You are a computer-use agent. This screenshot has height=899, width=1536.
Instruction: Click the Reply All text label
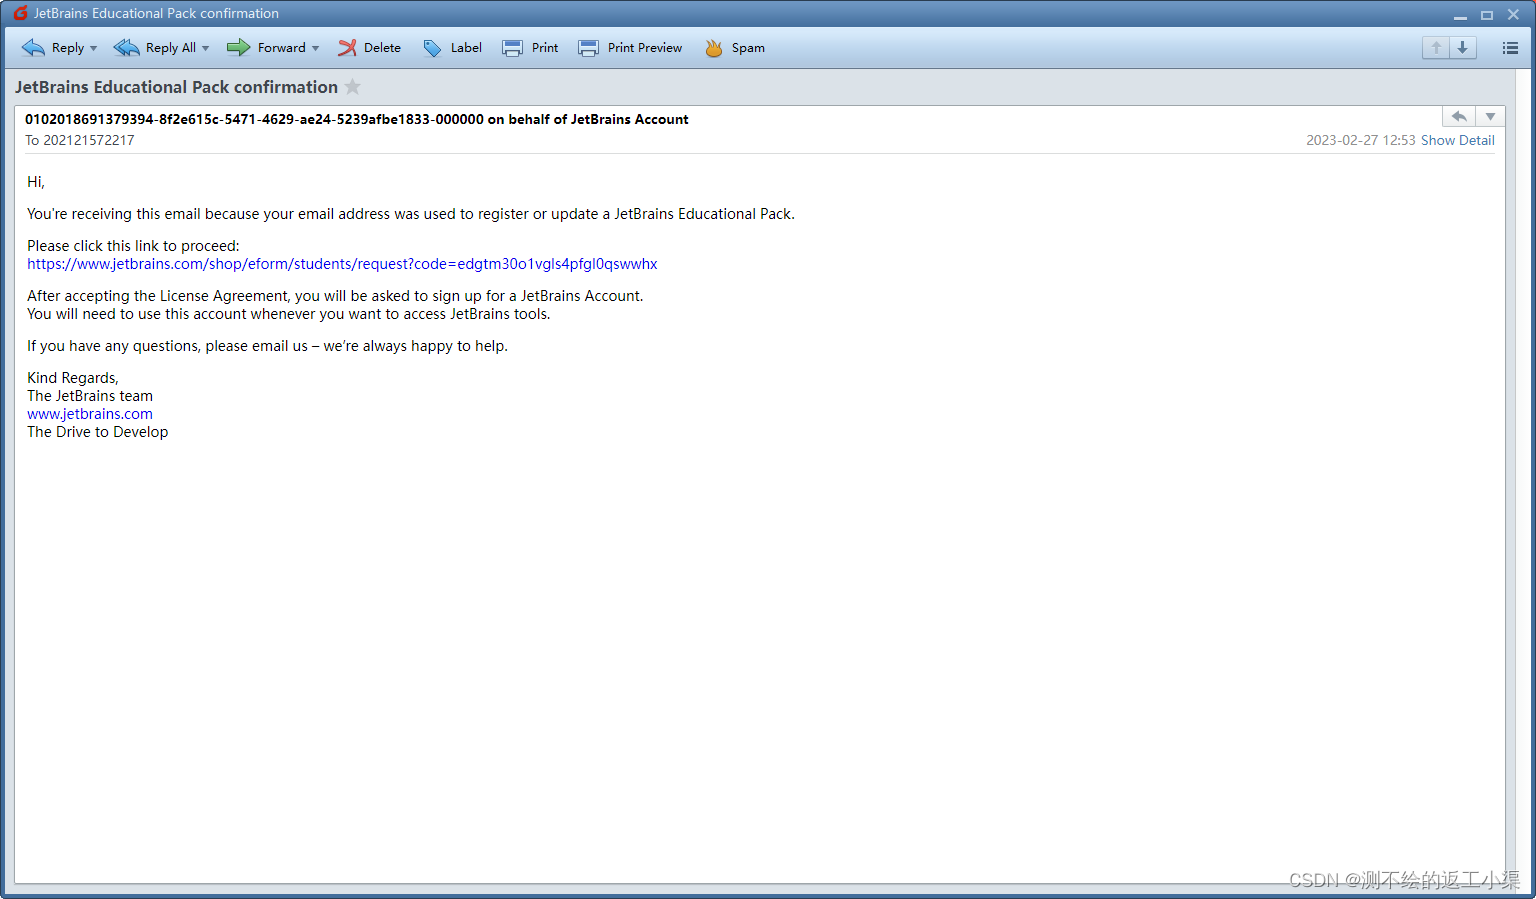pos(171,48)
